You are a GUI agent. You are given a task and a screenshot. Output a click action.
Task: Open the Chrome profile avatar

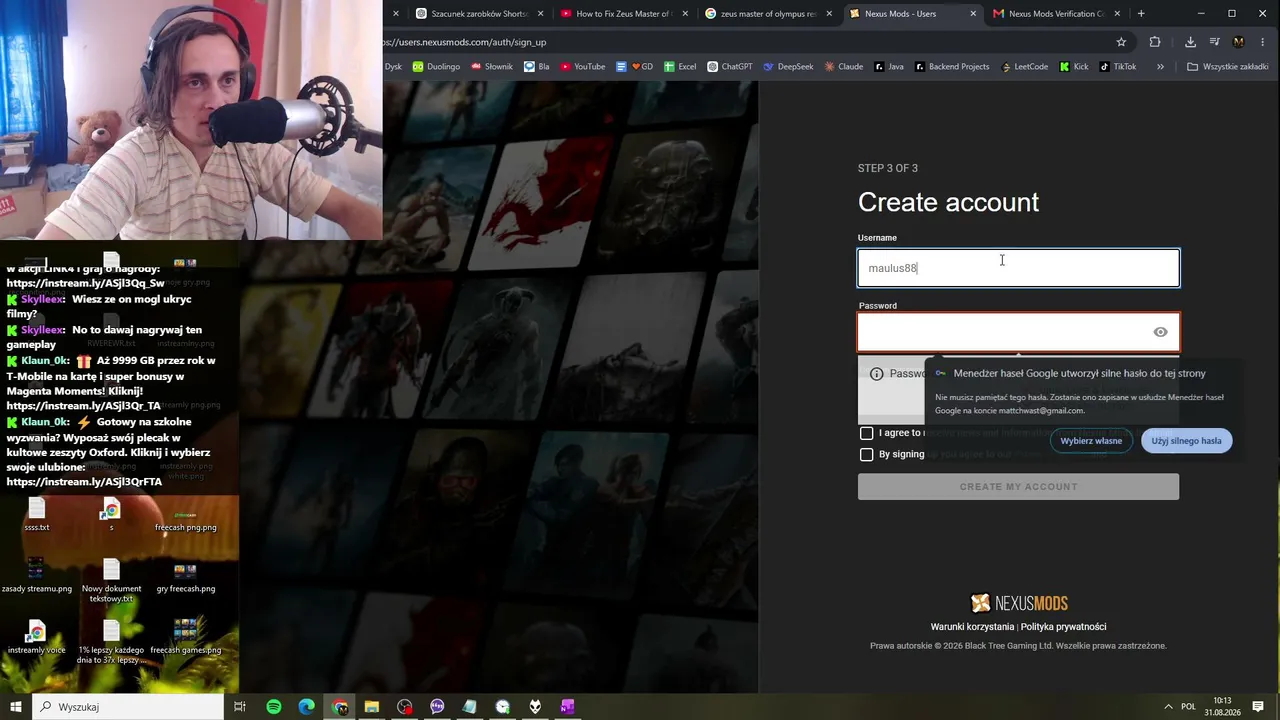1238,42
